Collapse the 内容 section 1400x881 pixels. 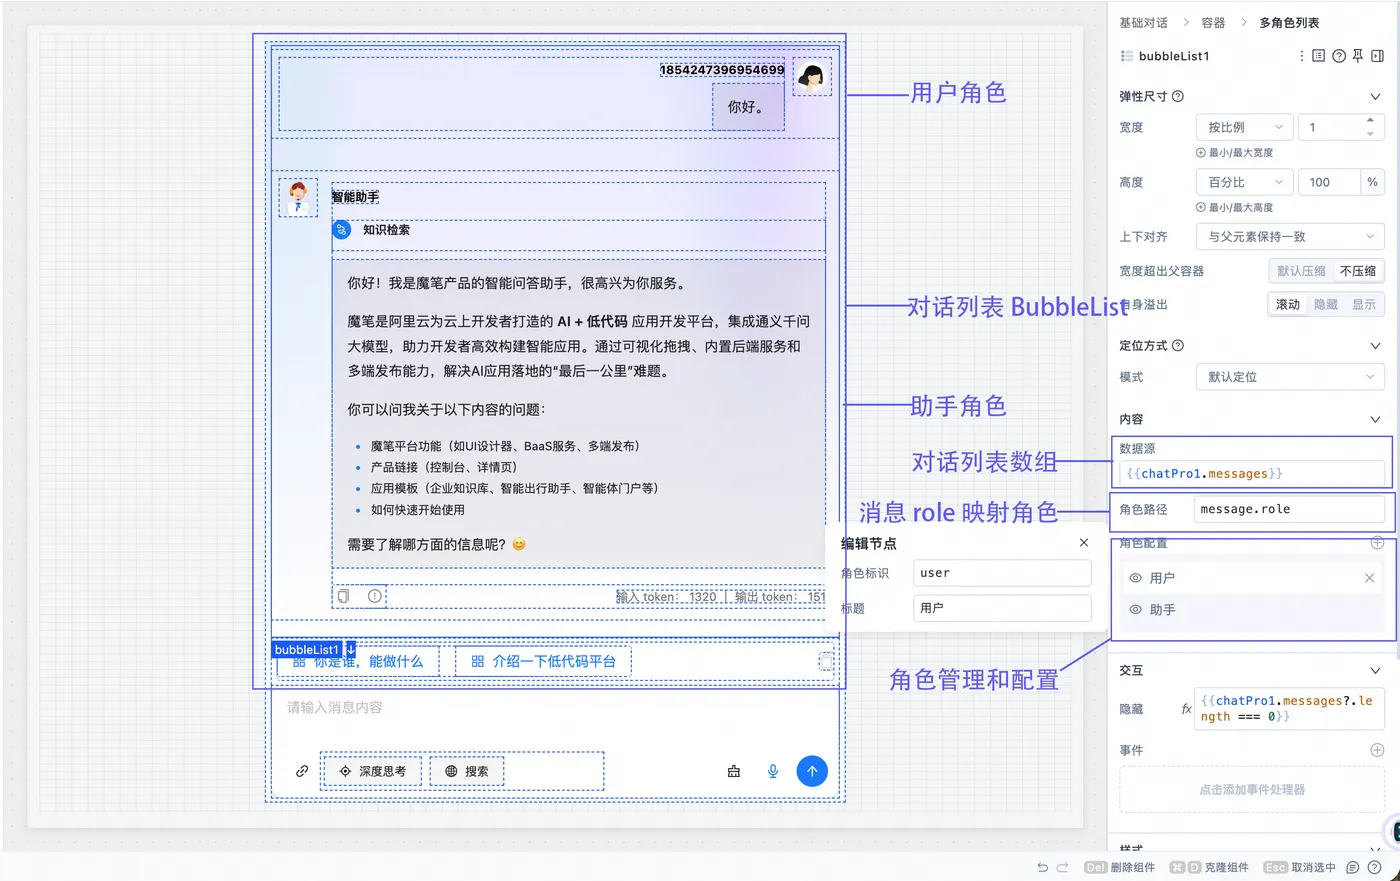[x=1375, y=419]
